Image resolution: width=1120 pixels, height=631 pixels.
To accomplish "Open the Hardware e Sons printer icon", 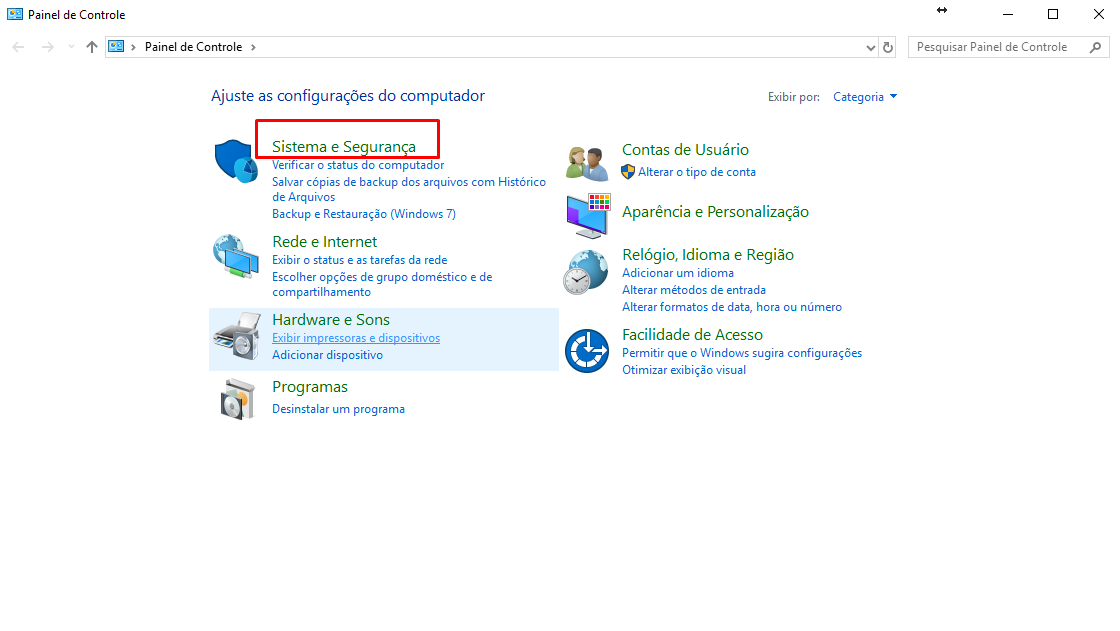I will (237, 336).
